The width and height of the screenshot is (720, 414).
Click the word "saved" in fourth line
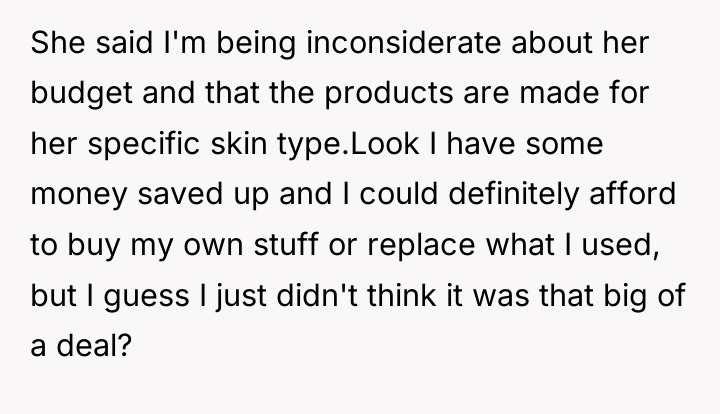click(x=180, y=194)
